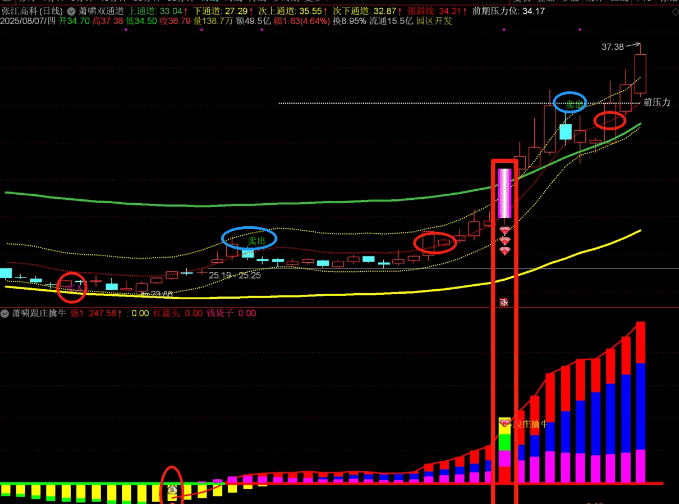Image resolution: width=679 pixels, height=504 pixels.
Task: Click the float value 流通15.5亿
Action: tap(391, 21)
